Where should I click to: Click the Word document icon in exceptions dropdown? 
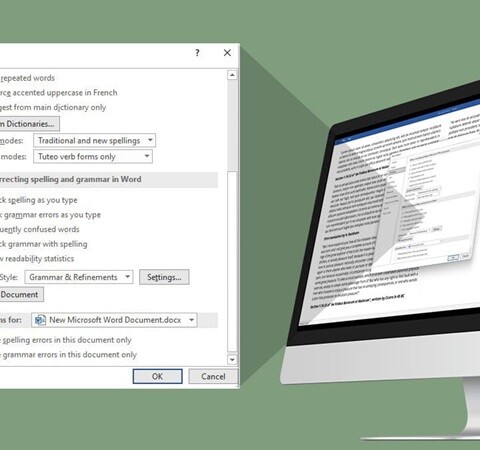[x=40, y=320]
